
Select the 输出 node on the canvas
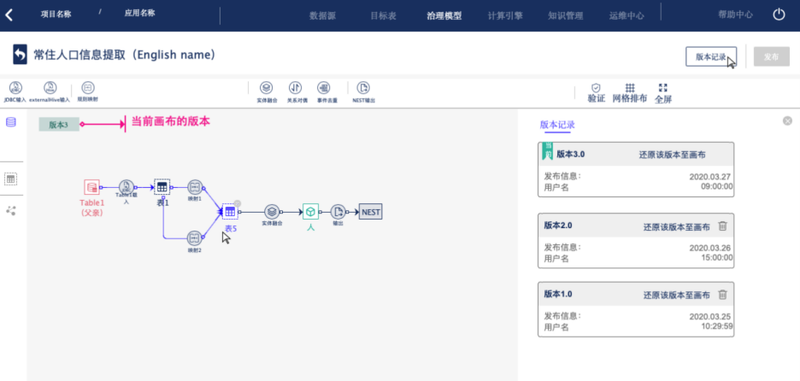pyautogui.click(x=338, y=211)
